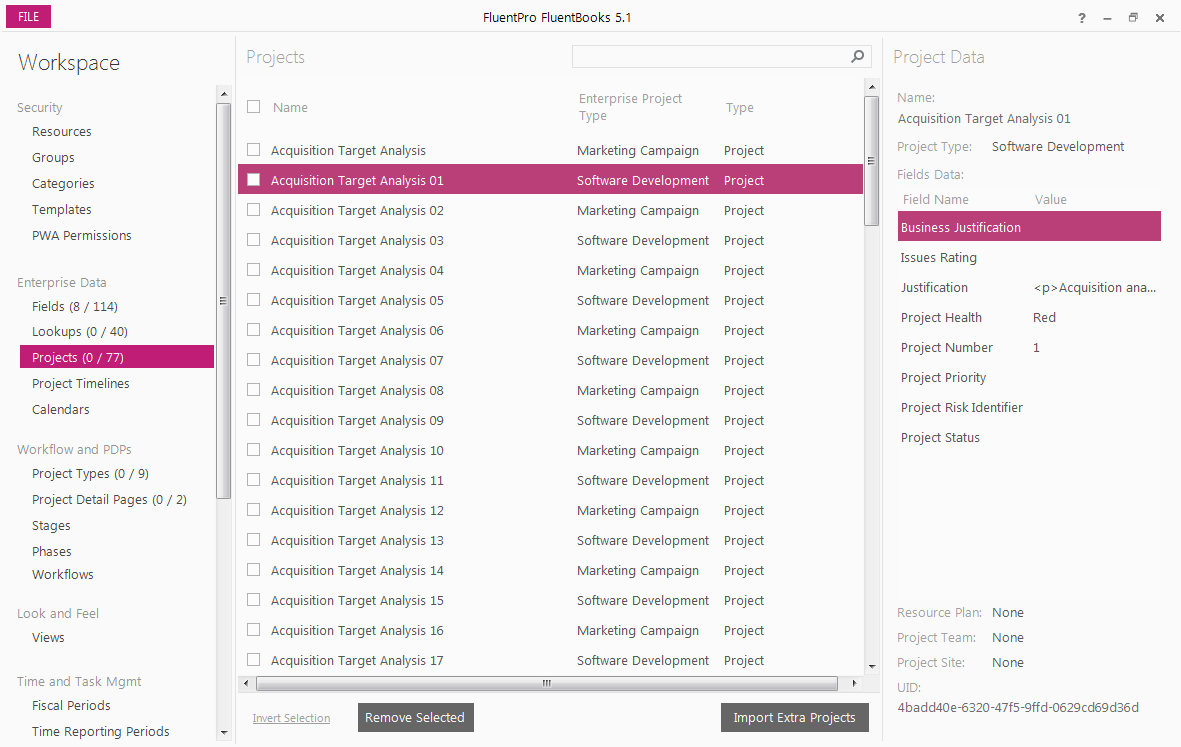1181x747 pixels.
Task: Click the projects list scroll-down arrow
Action: pyautogui.click(x=871, y=666)
